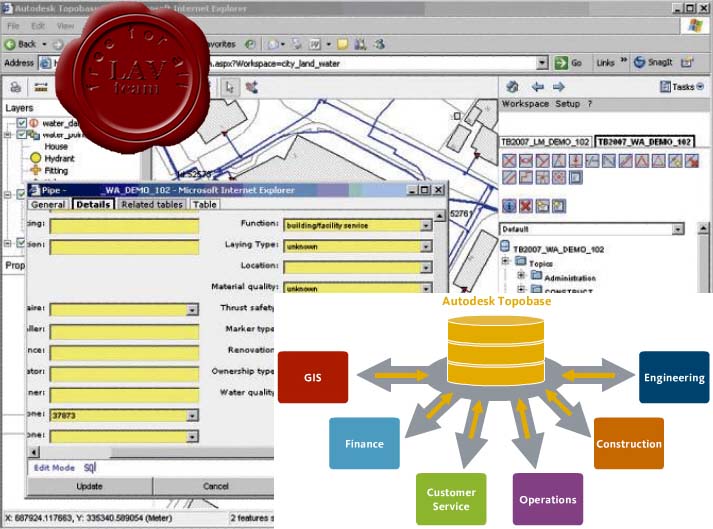Image resolution: width=713 pixels, height=529 pixels.
Task: Select the parallel diagonal lines tool icon
Action: (x=509, y=177)
